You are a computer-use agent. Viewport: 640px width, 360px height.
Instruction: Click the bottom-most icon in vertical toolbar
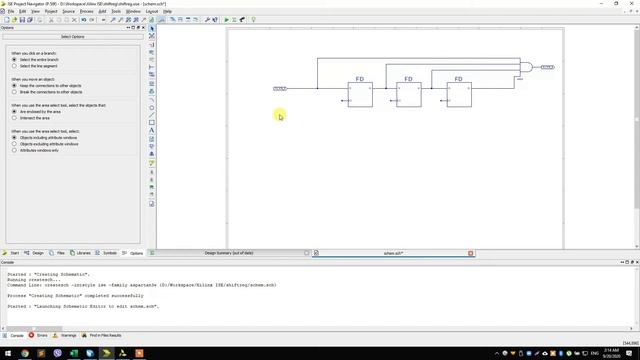point(152,204)
